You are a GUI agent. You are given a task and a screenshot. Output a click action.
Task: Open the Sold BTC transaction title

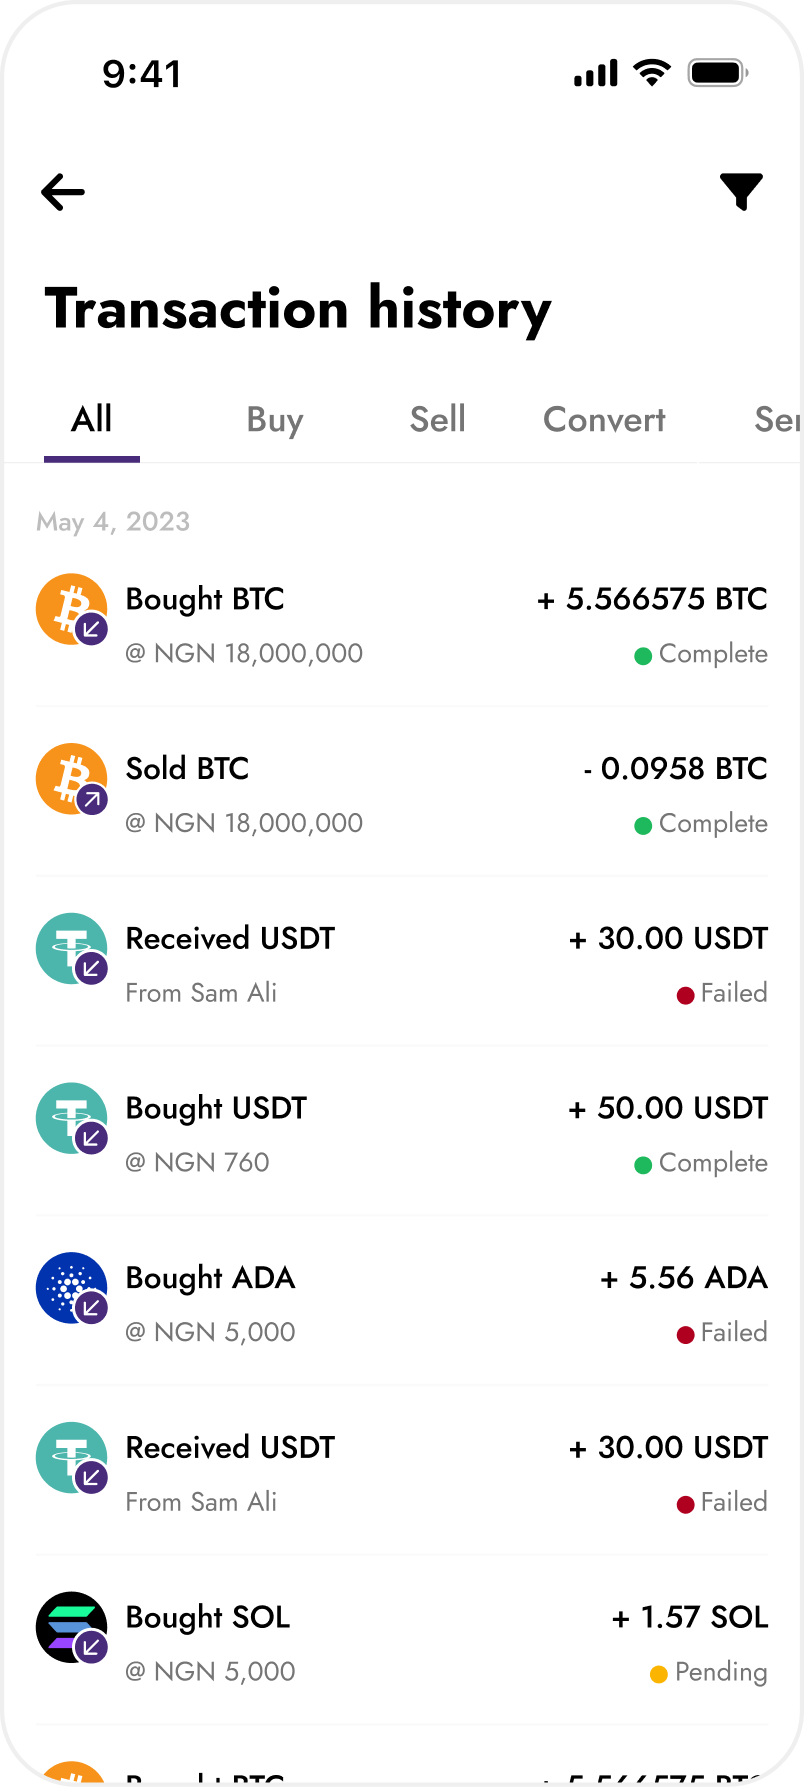pos(187,769)
